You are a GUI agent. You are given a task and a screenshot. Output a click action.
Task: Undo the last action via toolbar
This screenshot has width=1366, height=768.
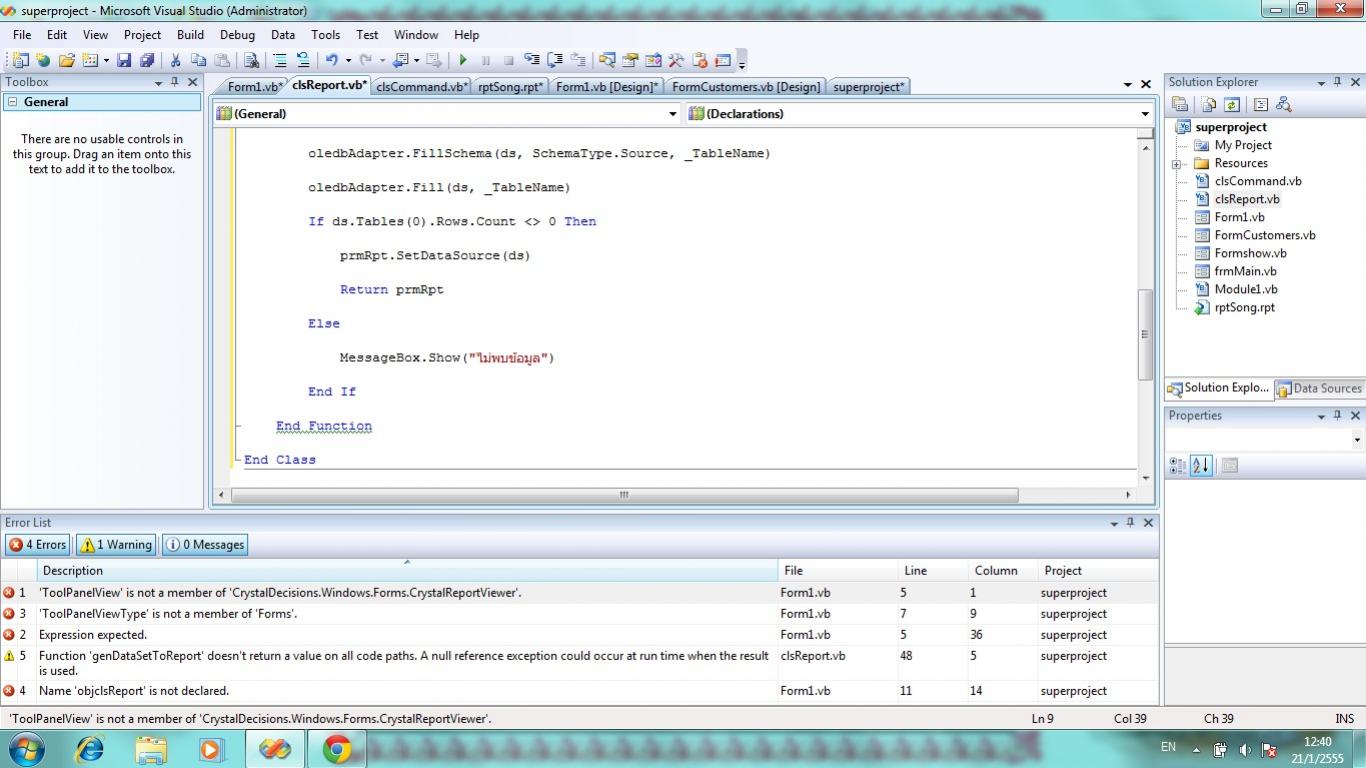click(x=331, y=60)
